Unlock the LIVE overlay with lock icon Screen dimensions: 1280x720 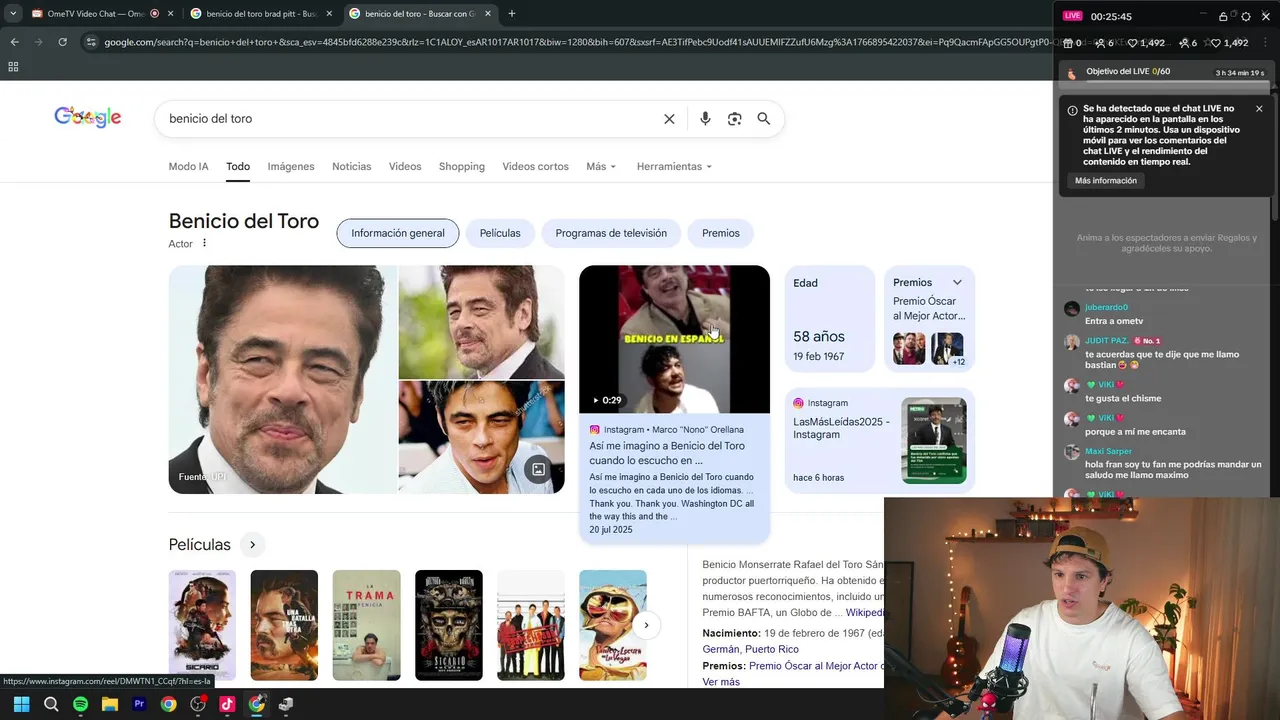[x=1223, y=16]
